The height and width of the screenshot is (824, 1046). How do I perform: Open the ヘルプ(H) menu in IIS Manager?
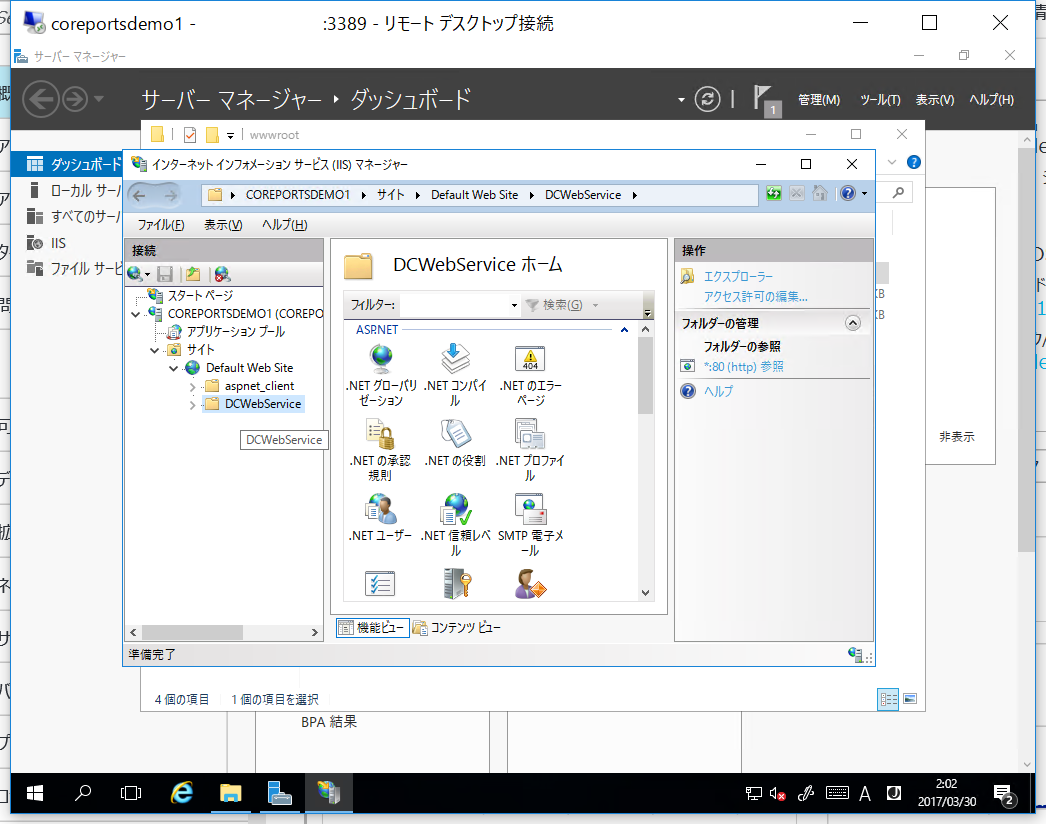(x=285, y=225)
